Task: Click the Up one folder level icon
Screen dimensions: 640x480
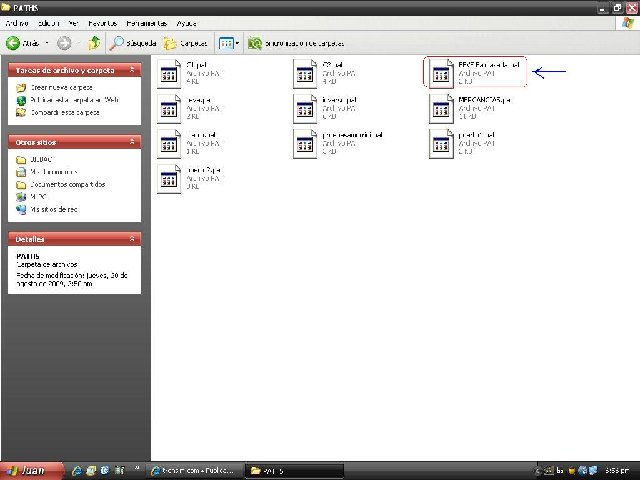Action: point(93,43)
